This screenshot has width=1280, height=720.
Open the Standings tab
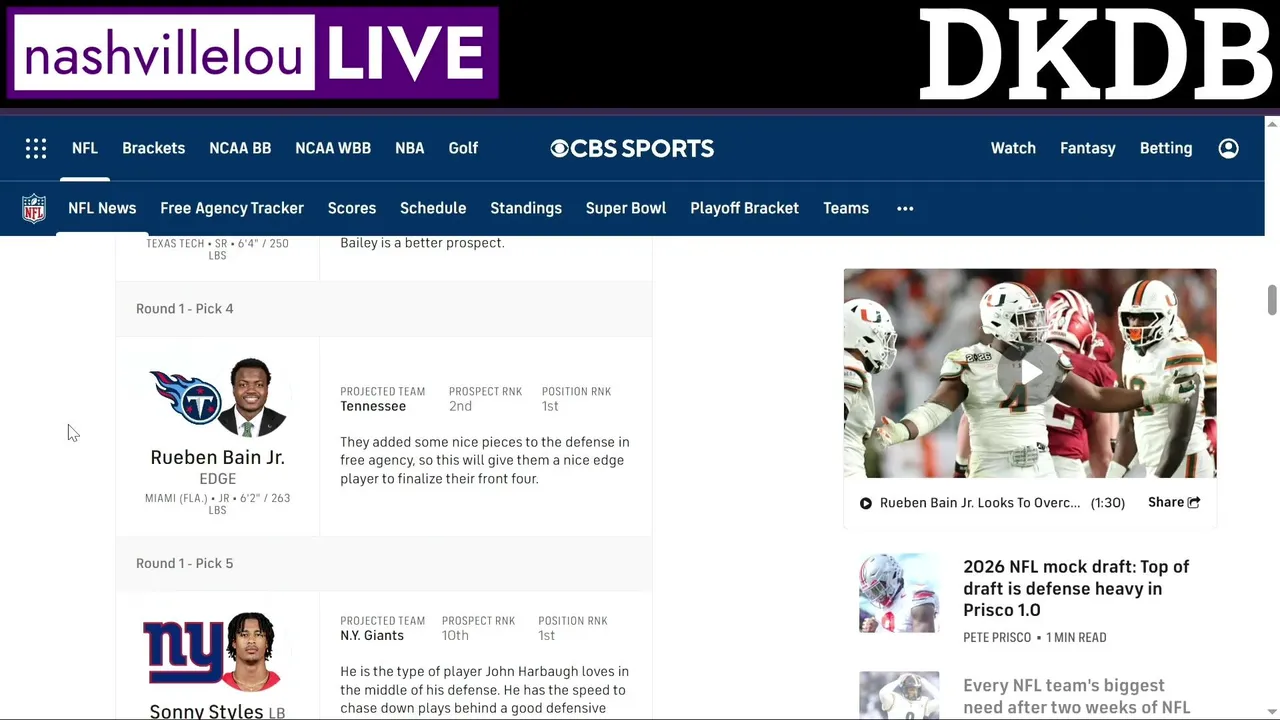click(526, 208)
